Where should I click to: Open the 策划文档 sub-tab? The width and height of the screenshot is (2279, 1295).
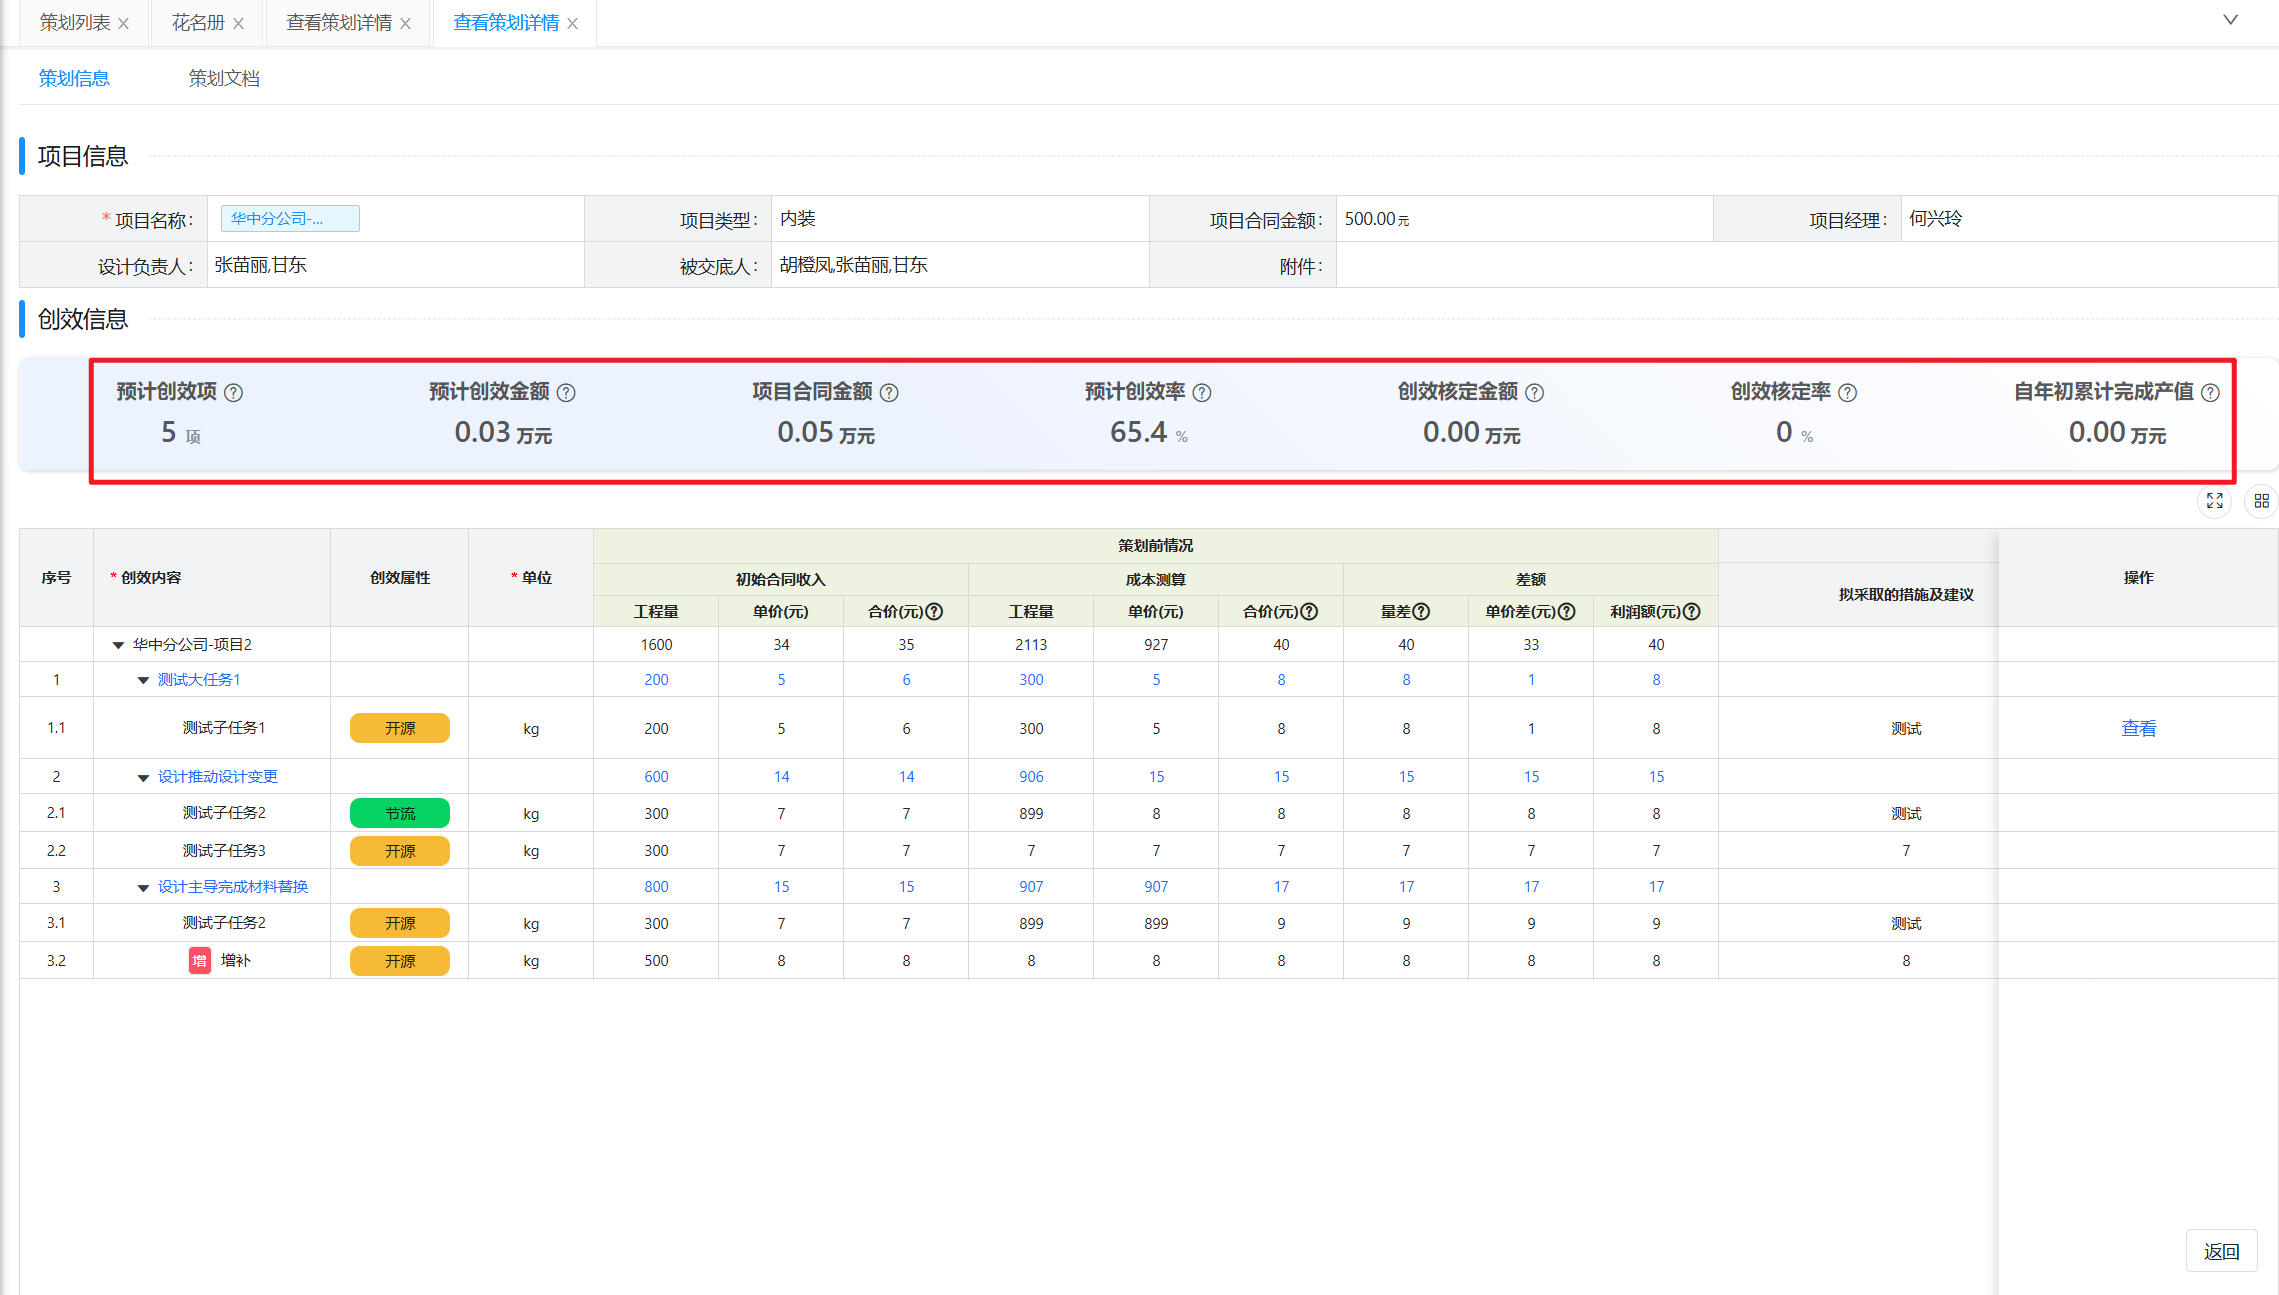pos(224,78)
